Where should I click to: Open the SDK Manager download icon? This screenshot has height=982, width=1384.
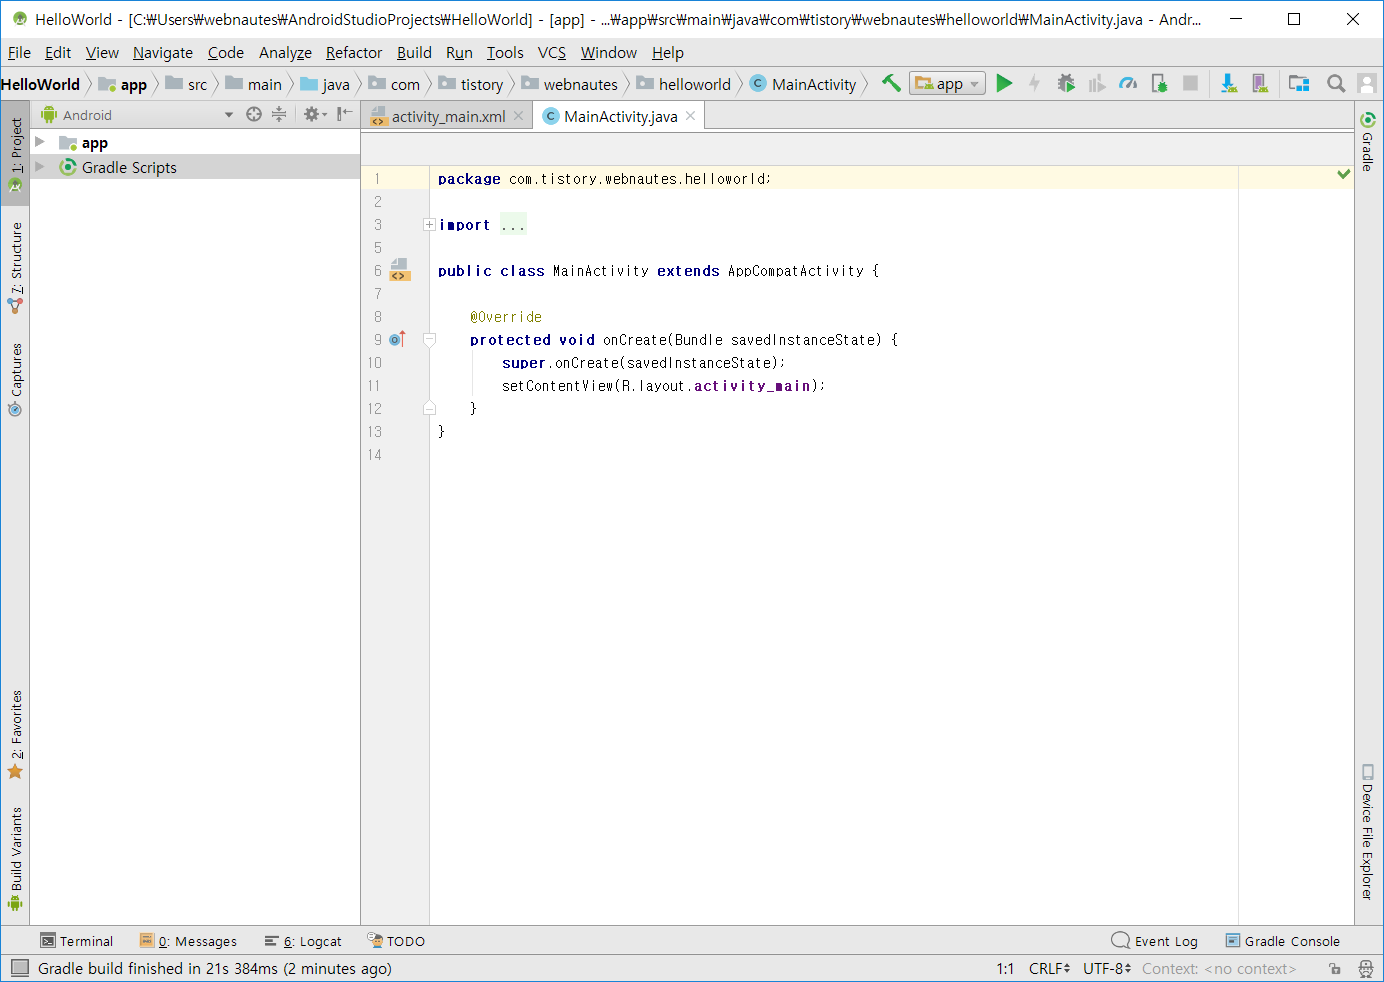pos(1229,83)
